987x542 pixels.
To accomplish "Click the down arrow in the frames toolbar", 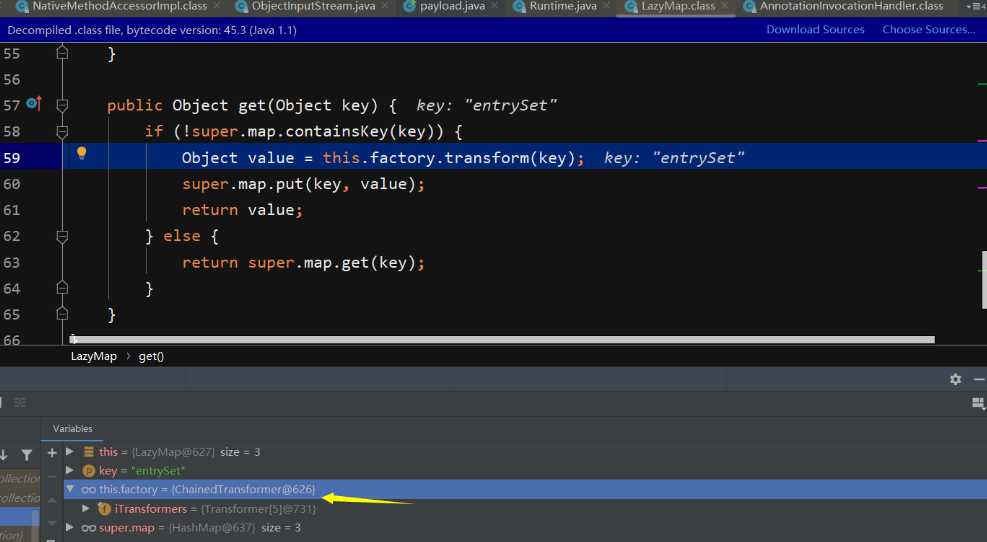I will [x=5, y=454].
